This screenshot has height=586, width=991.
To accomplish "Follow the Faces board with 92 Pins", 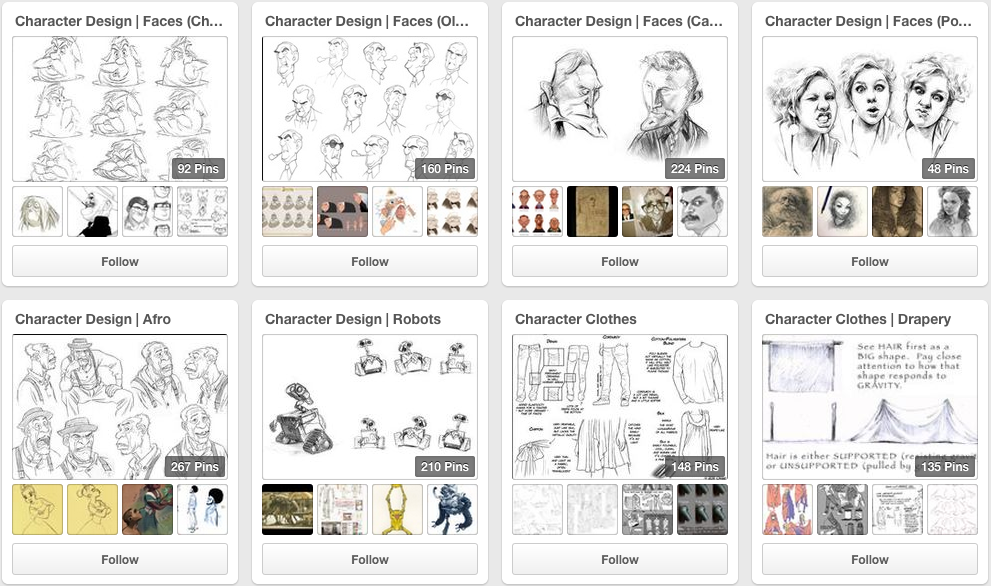I will tap(119, 262).
